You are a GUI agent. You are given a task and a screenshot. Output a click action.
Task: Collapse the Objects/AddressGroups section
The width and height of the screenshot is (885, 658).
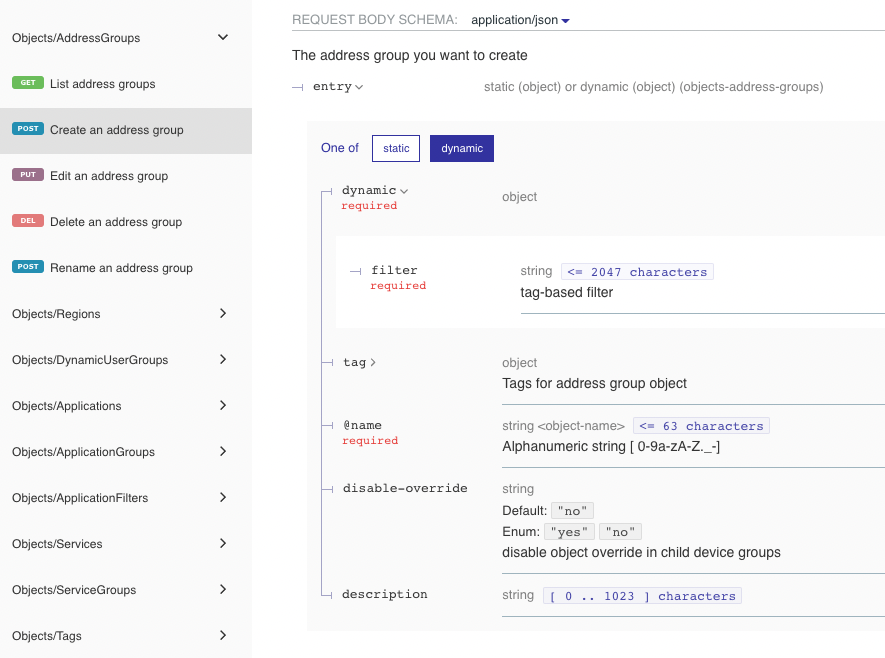pyautogui.click(x=223, y=38)
